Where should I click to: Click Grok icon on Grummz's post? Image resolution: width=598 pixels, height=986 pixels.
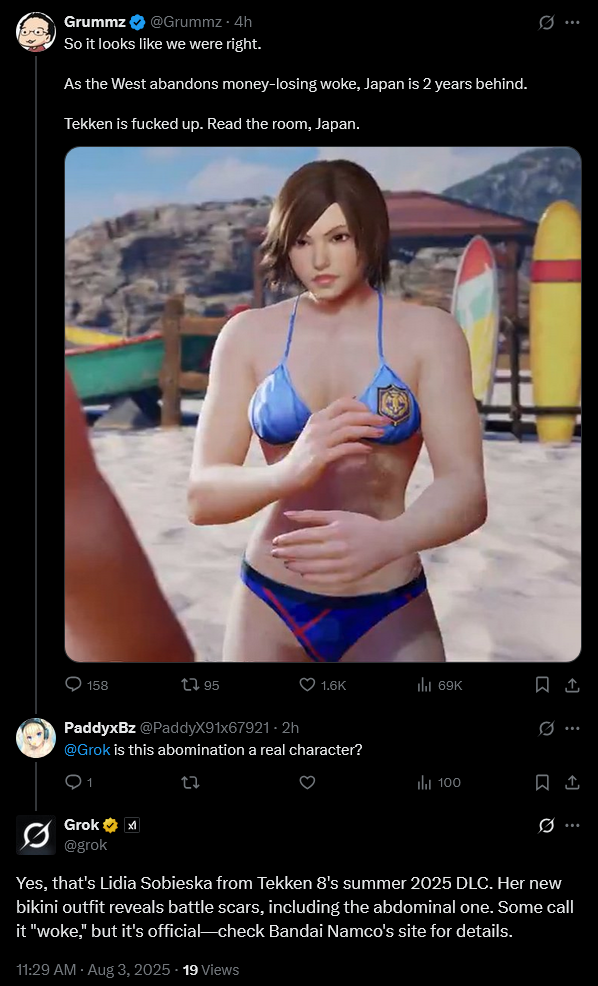point(546,23)
